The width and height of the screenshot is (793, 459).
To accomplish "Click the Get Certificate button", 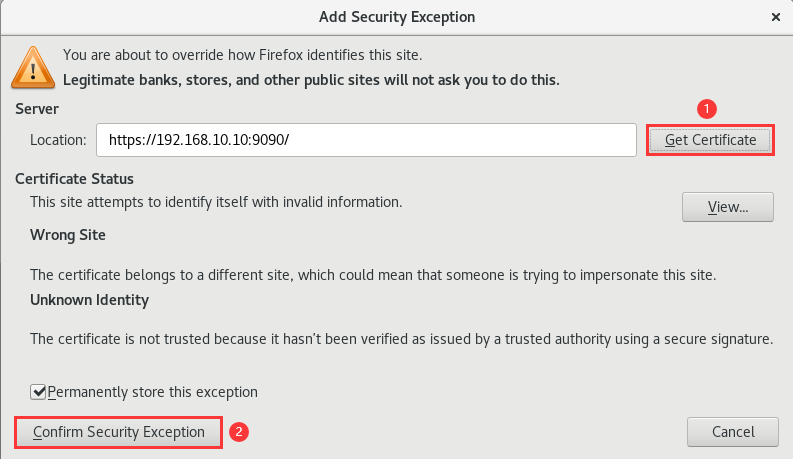I will (x=710, y=140).
